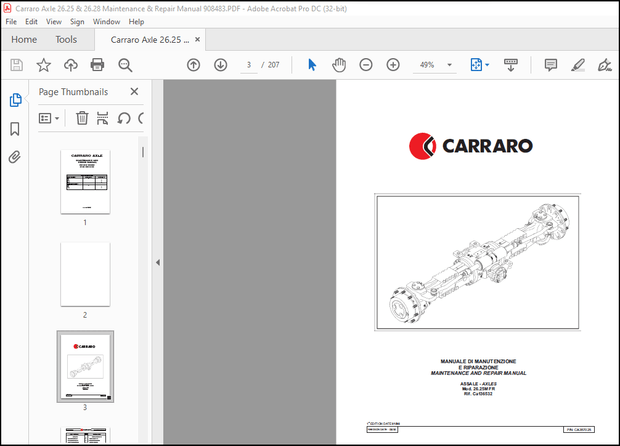The image size is (620, 446).
Task: Switch to the Tools tab
Action: coord(66,40)
